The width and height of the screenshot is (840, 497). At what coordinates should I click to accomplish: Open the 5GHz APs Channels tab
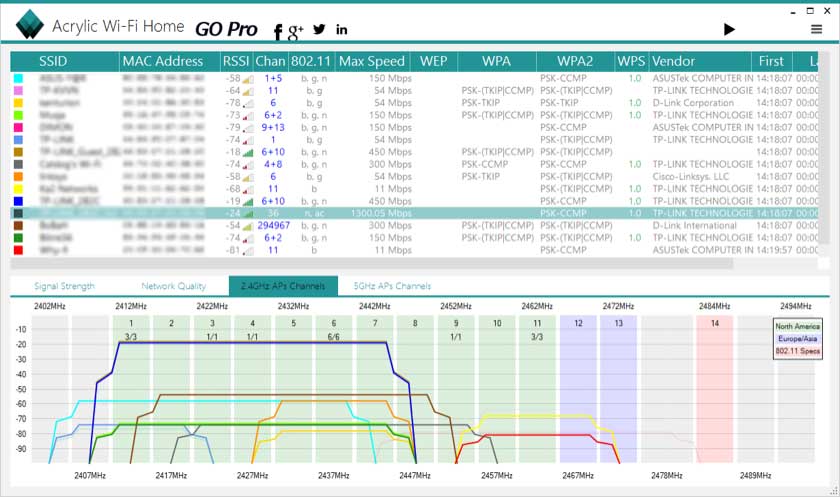392,286
